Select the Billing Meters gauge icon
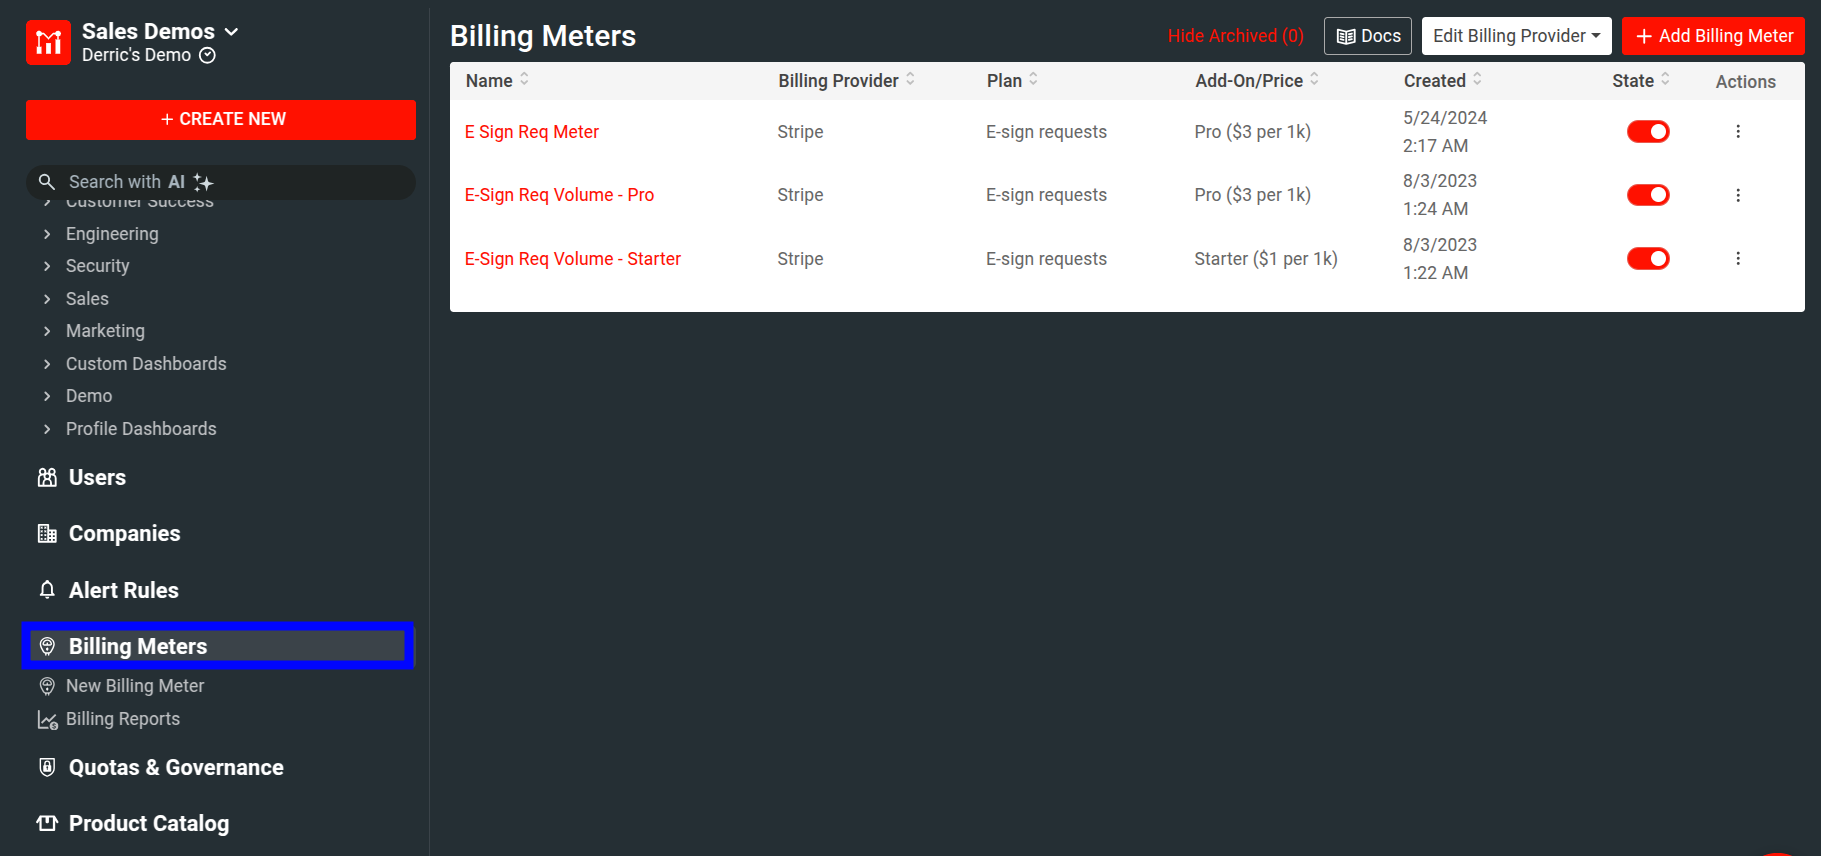The height and width of the screenshot is (856, 1821). click(x=47, y=646)
